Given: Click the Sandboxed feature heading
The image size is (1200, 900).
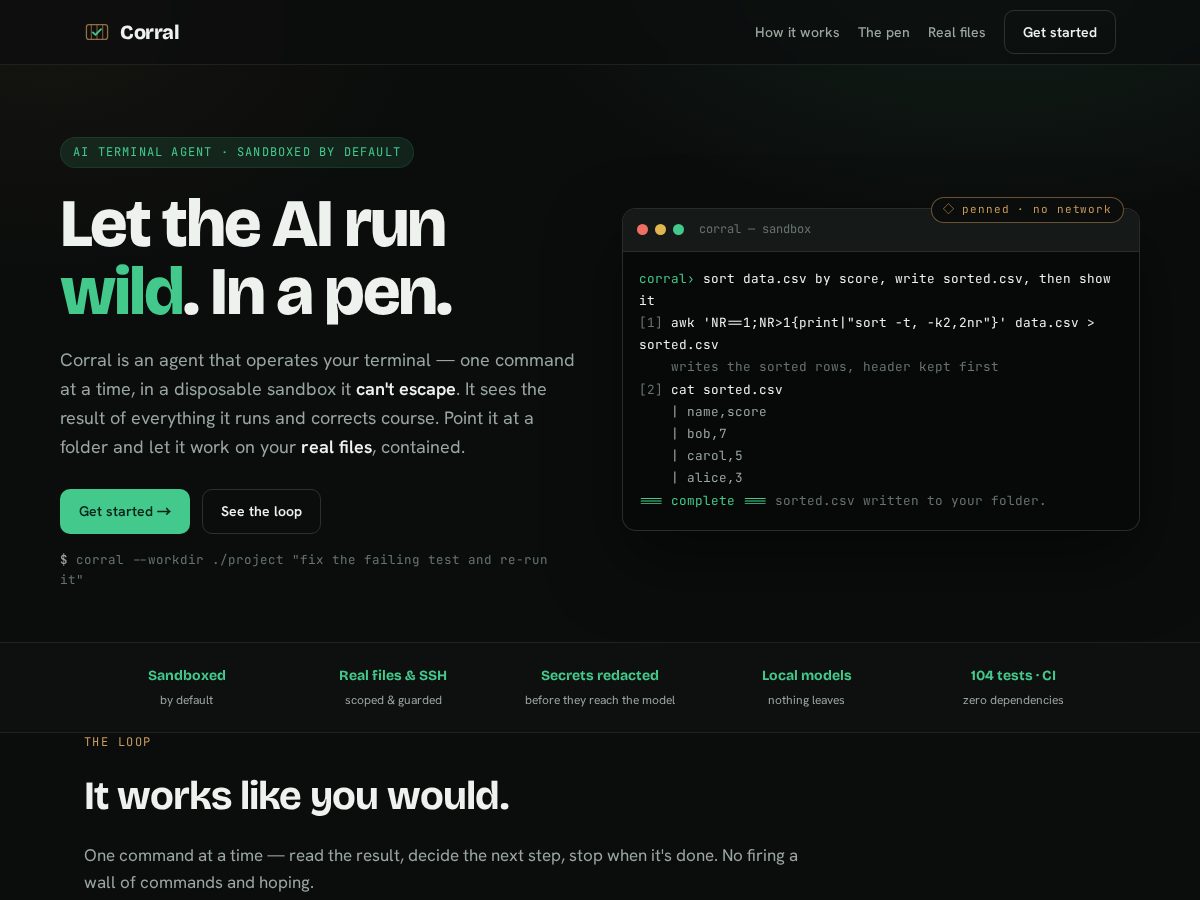Looking at the screenshot, I should [187, 675].
